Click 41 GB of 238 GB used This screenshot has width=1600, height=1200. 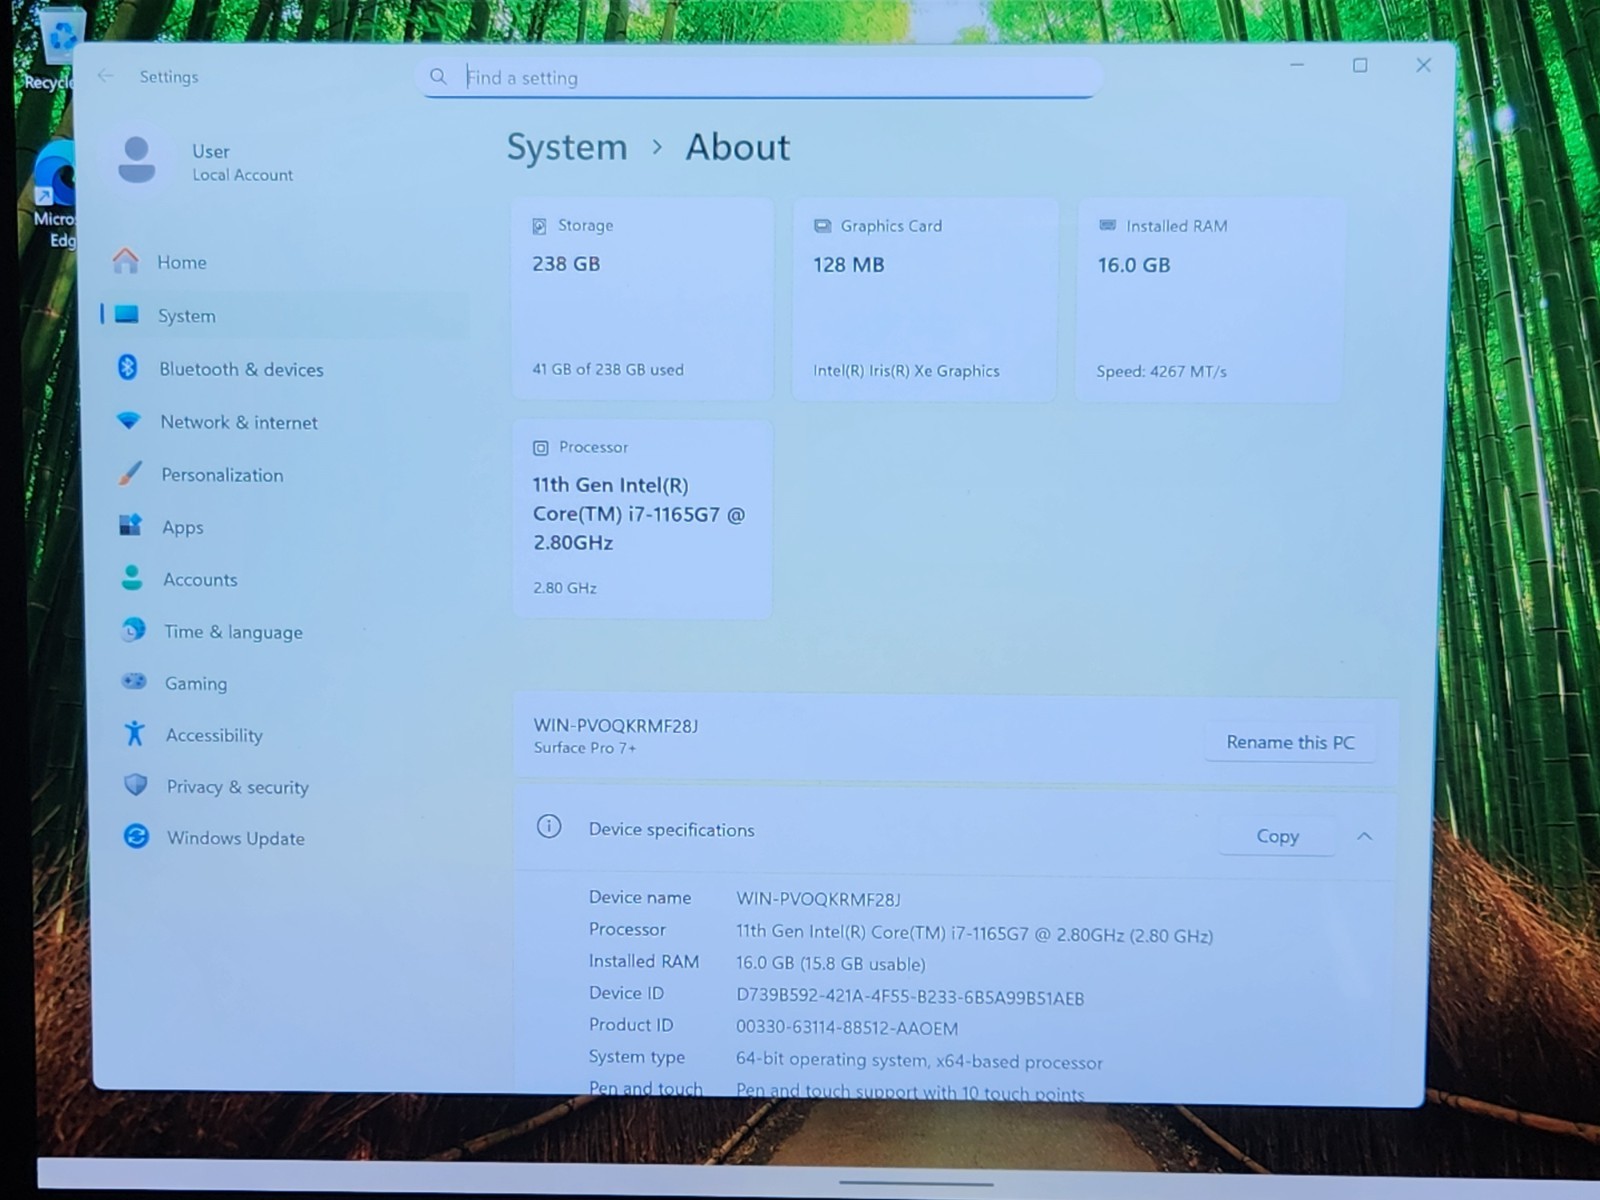pos(608,369)
